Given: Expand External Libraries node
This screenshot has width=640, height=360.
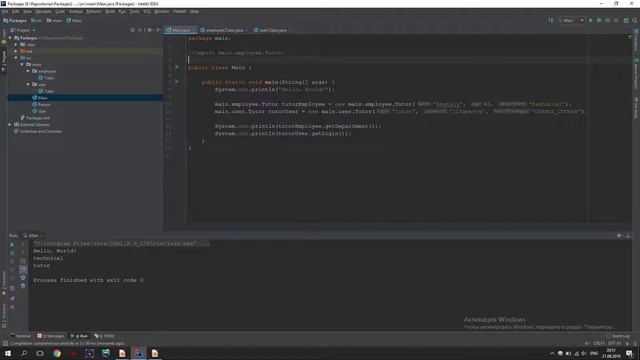Looking at the screenshot, I should click(10, 124).
